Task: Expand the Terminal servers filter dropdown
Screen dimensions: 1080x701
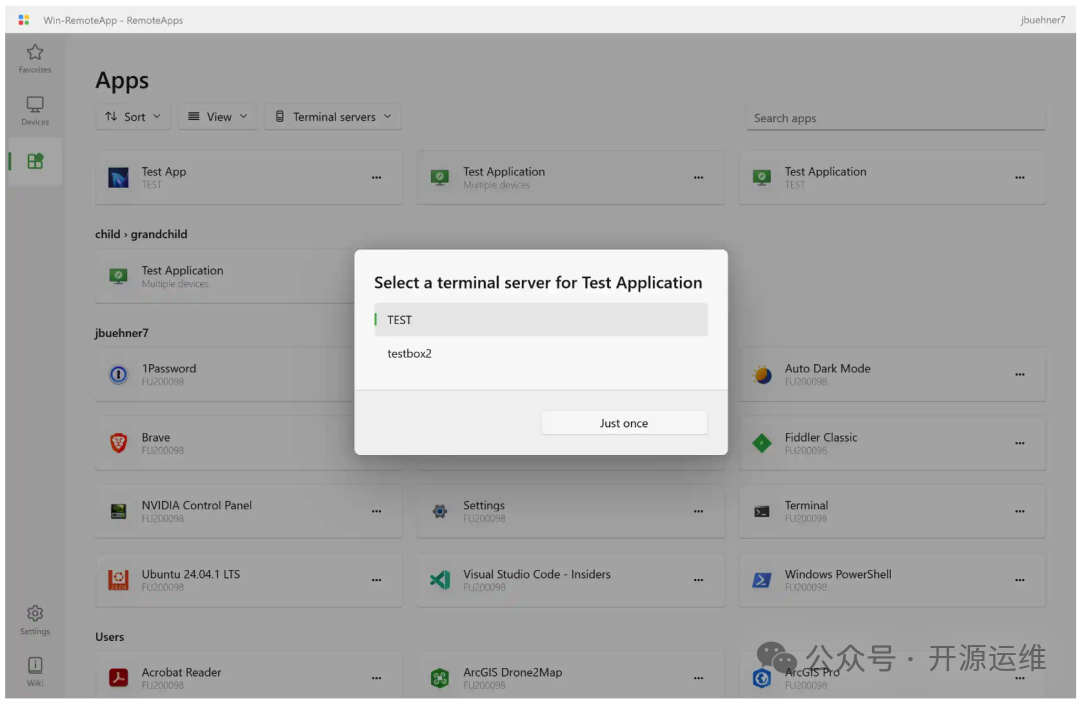Action: 333,117
